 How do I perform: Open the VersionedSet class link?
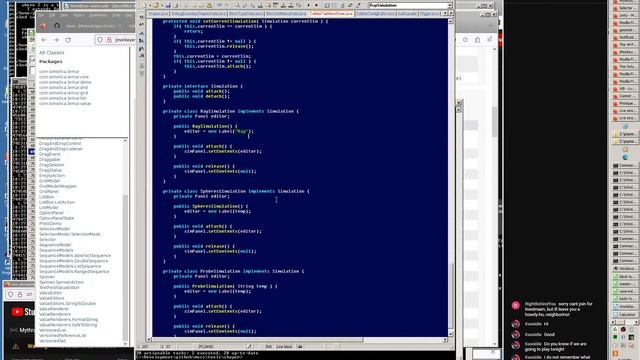tap(52, 340)
